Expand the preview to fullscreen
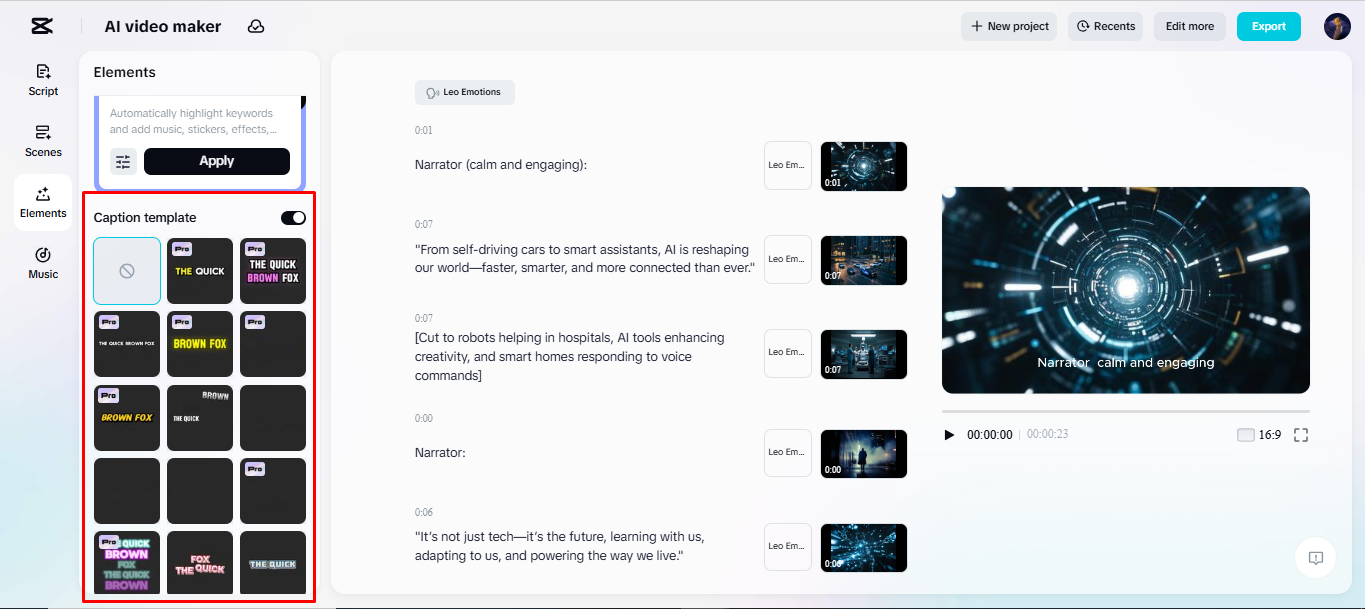Screen dimensions: 1365x609 1300,434
